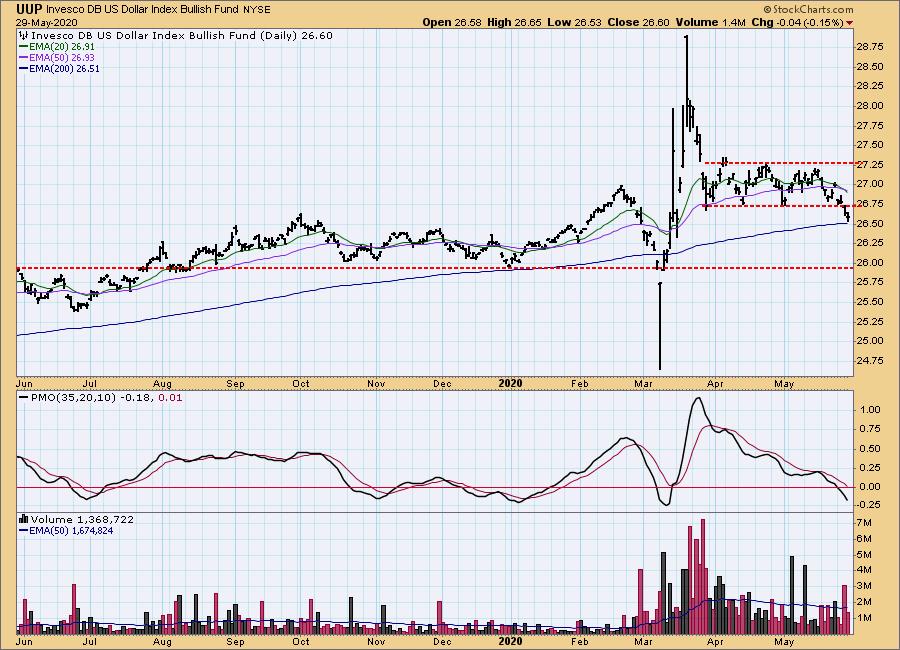Click the red down arrow beside Chg

click(x=849, y=23)
